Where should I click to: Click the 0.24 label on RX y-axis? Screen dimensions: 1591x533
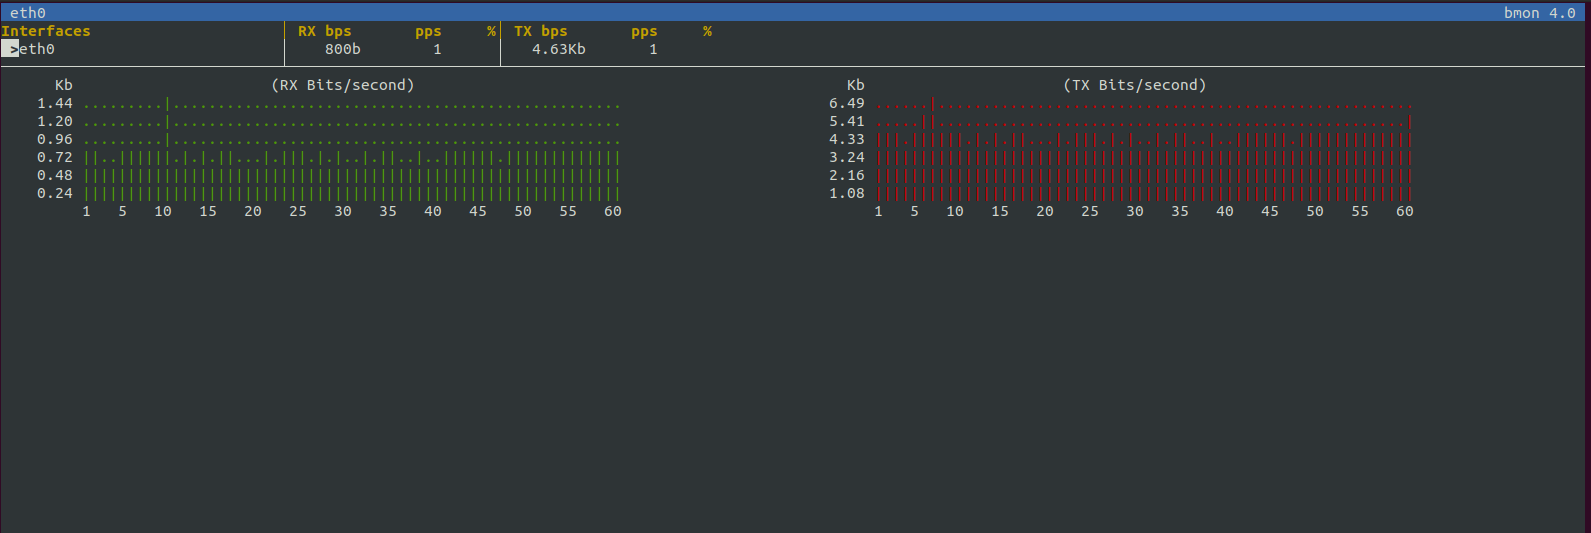55,193
